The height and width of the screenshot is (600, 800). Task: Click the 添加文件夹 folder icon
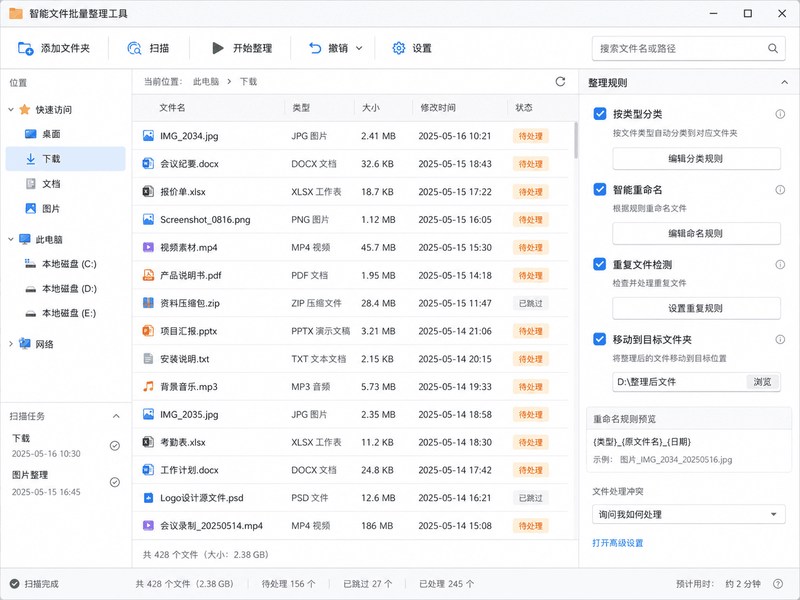pyautogui.click(x=26, y=48)
